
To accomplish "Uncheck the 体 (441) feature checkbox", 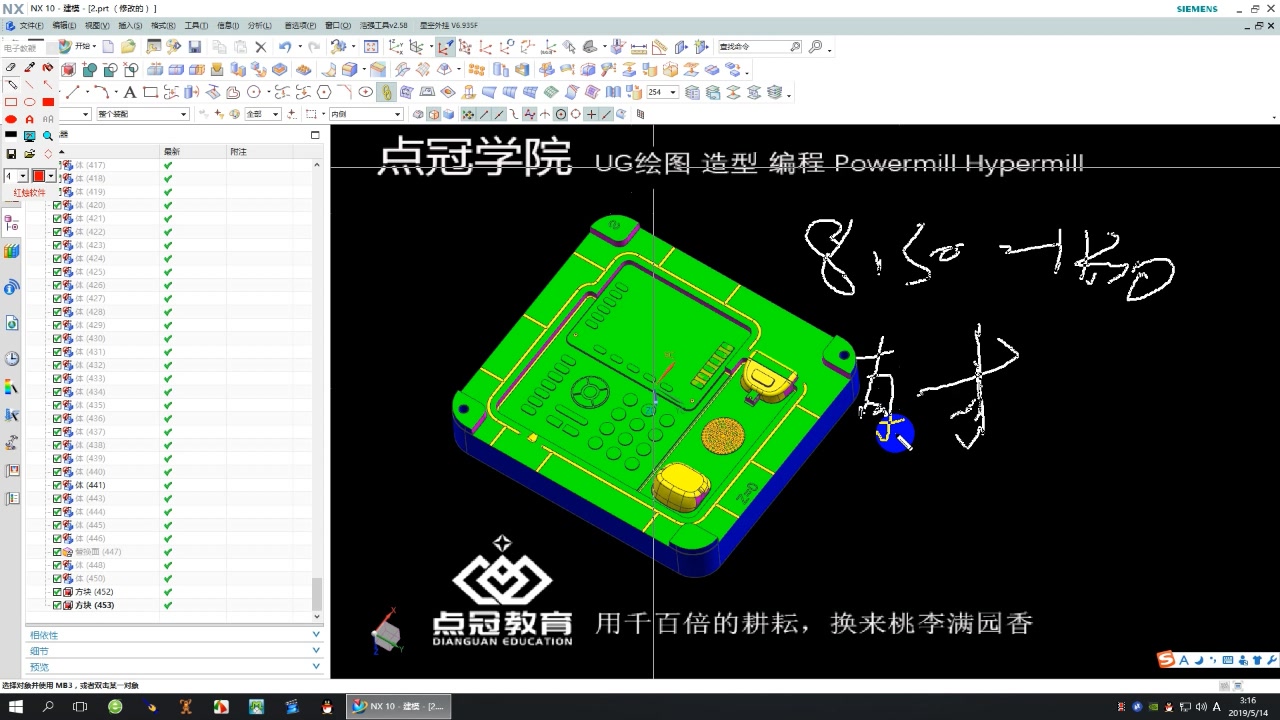I will (x=57, y=485).
